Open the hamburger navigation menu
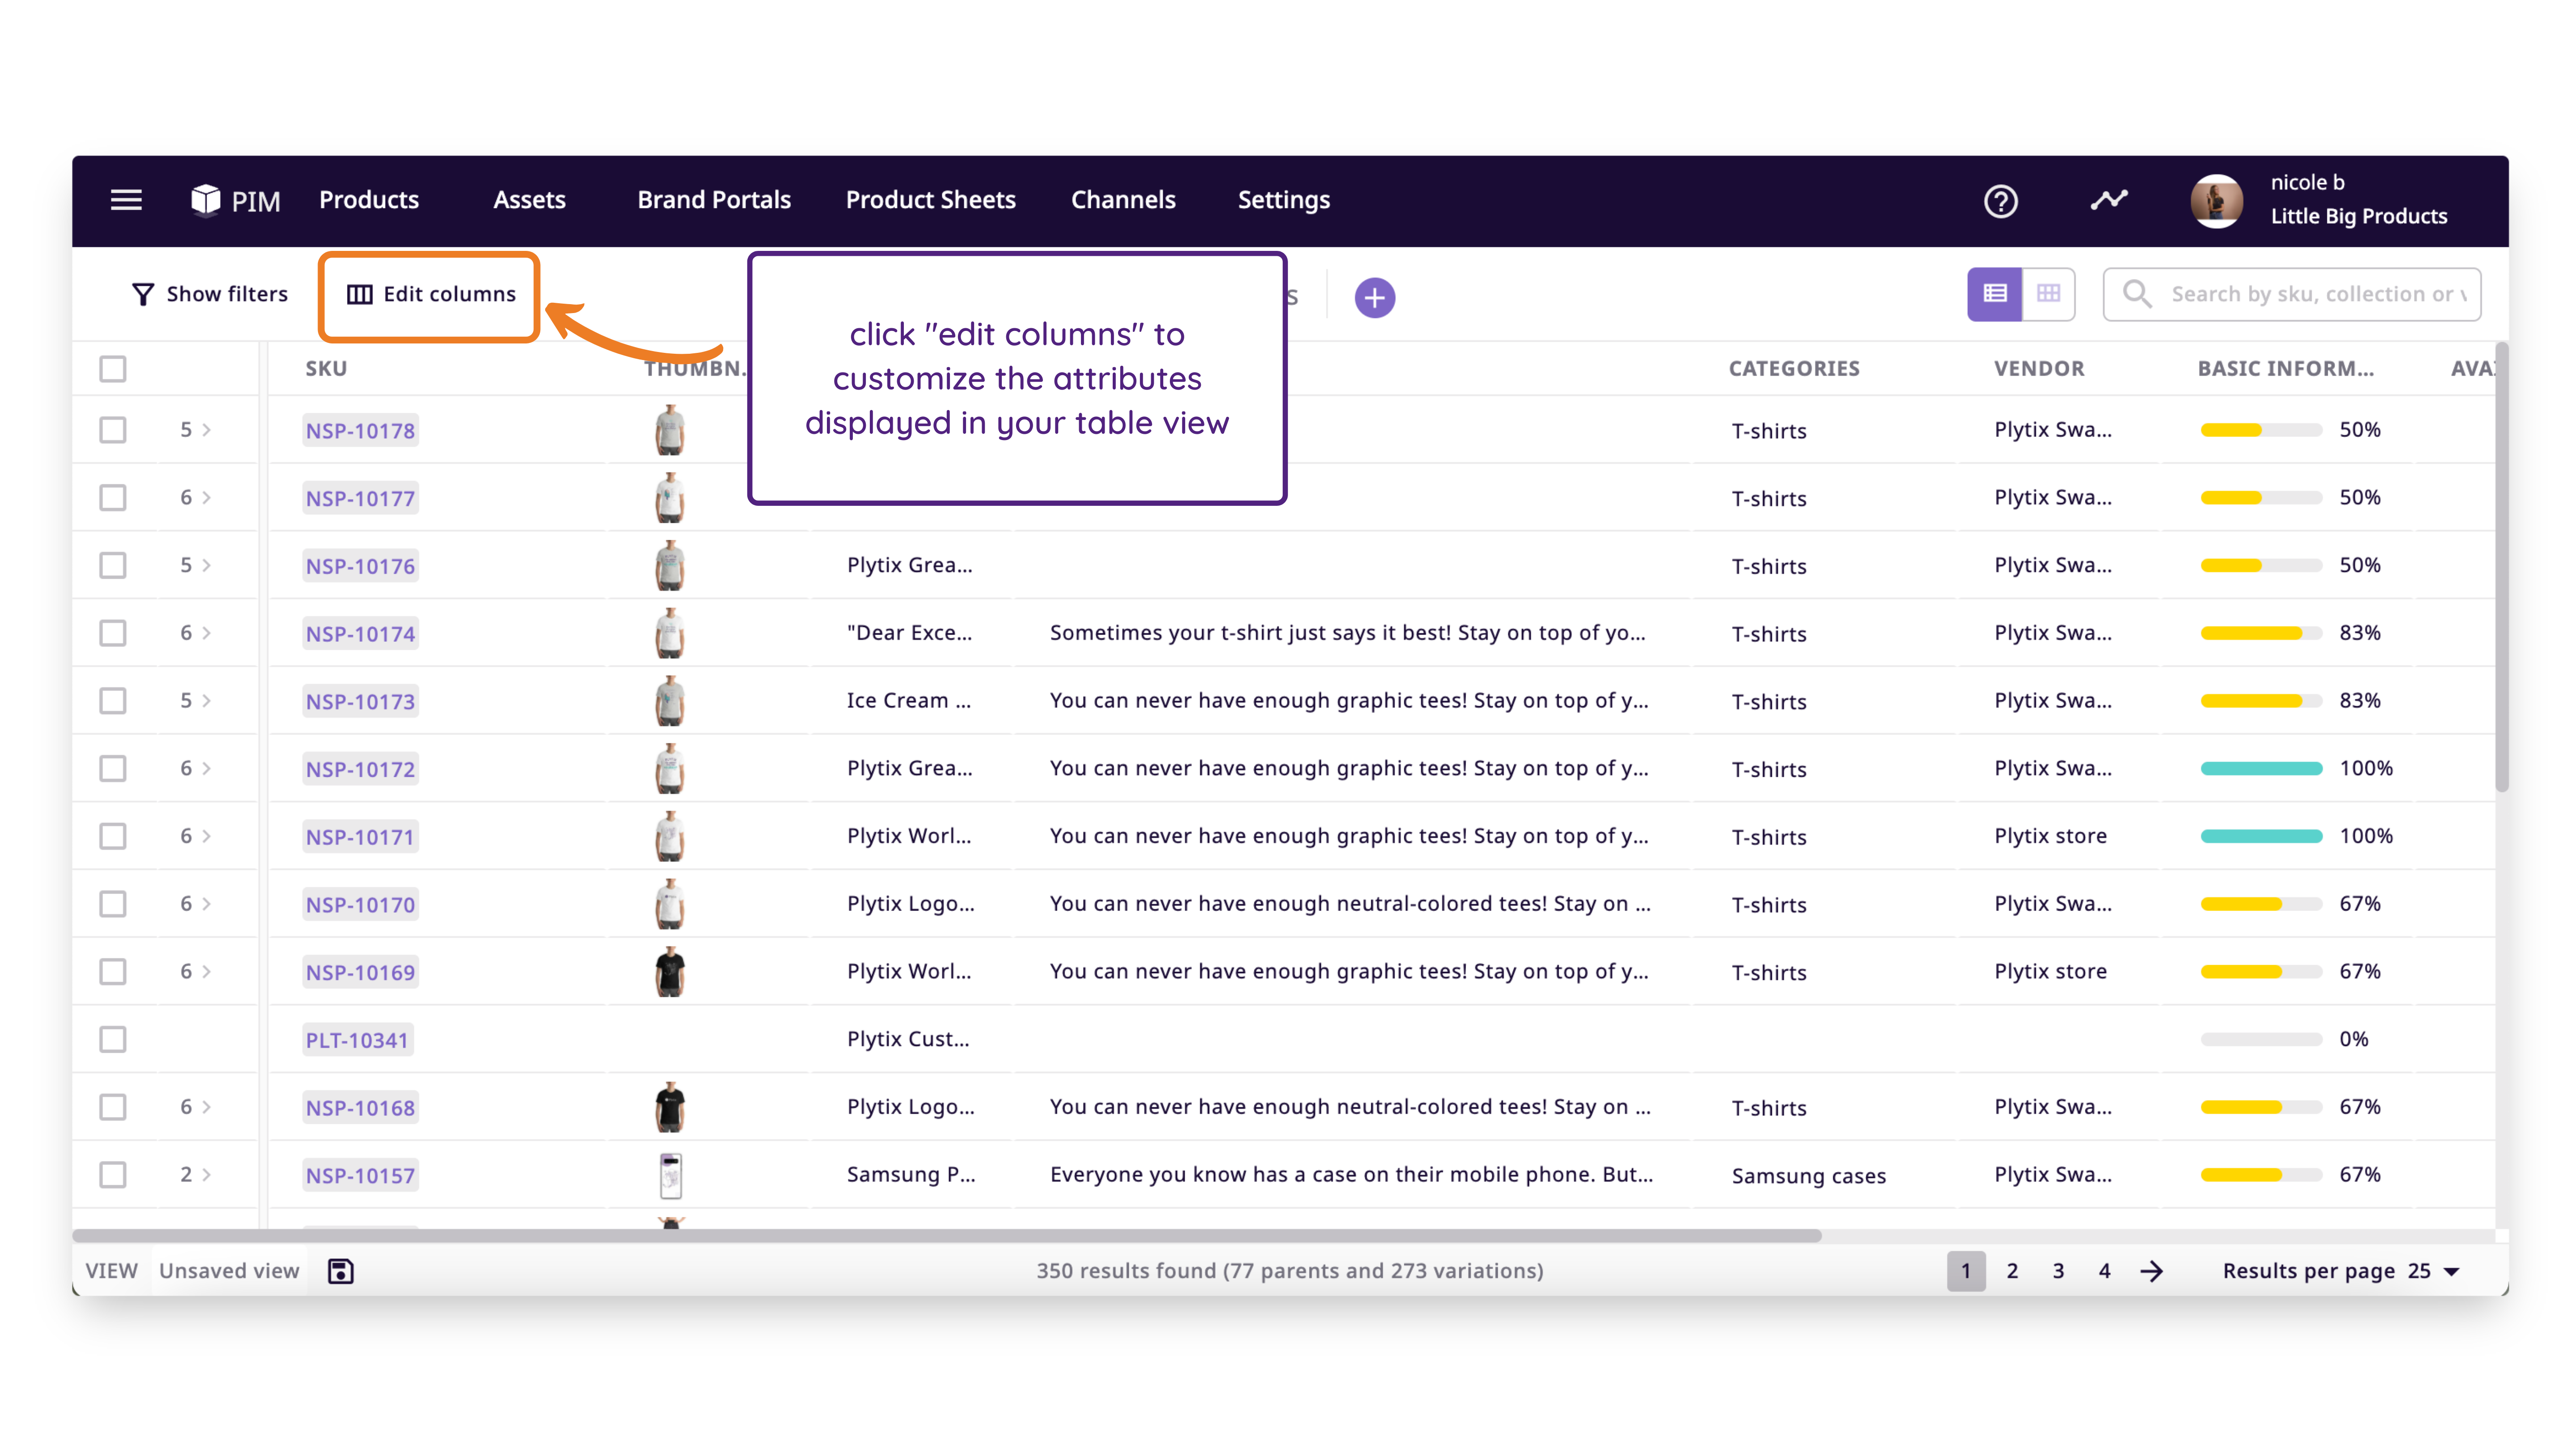2576x1449 pixels. (x=126, y=200)
